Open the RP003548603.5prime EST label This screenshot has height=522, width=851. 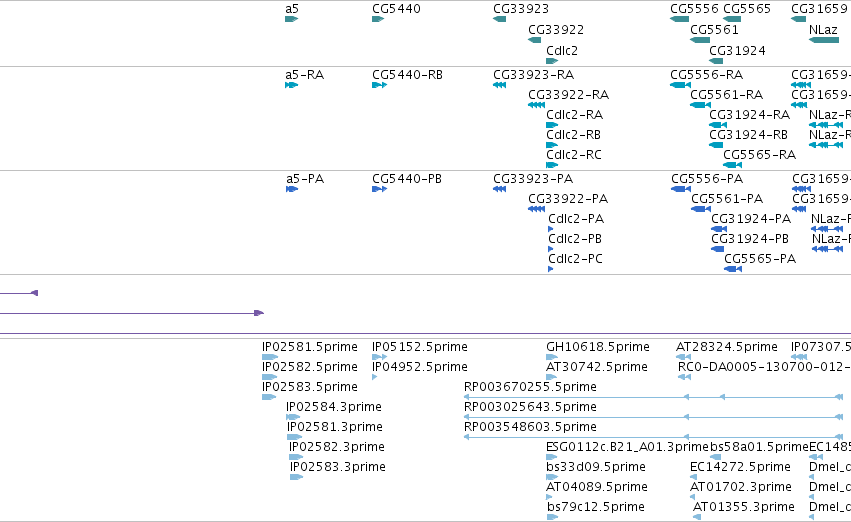point(530,428)
